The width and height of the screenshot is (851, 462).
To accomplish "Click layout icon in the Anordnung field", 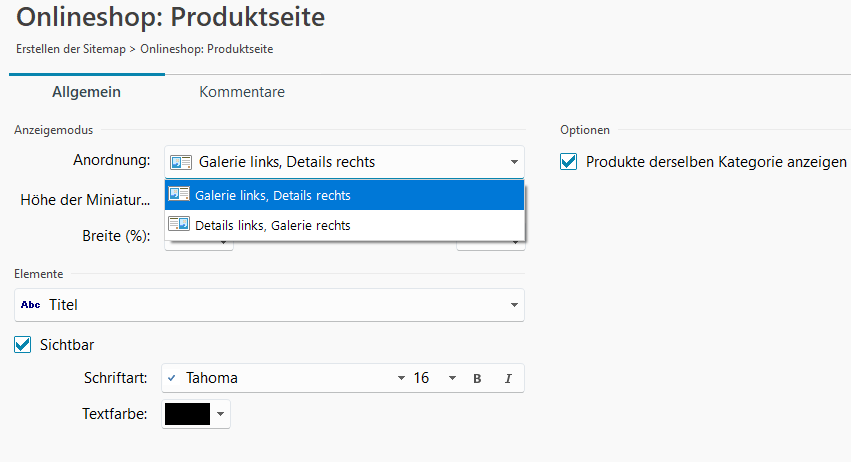I will coord(181,162).
